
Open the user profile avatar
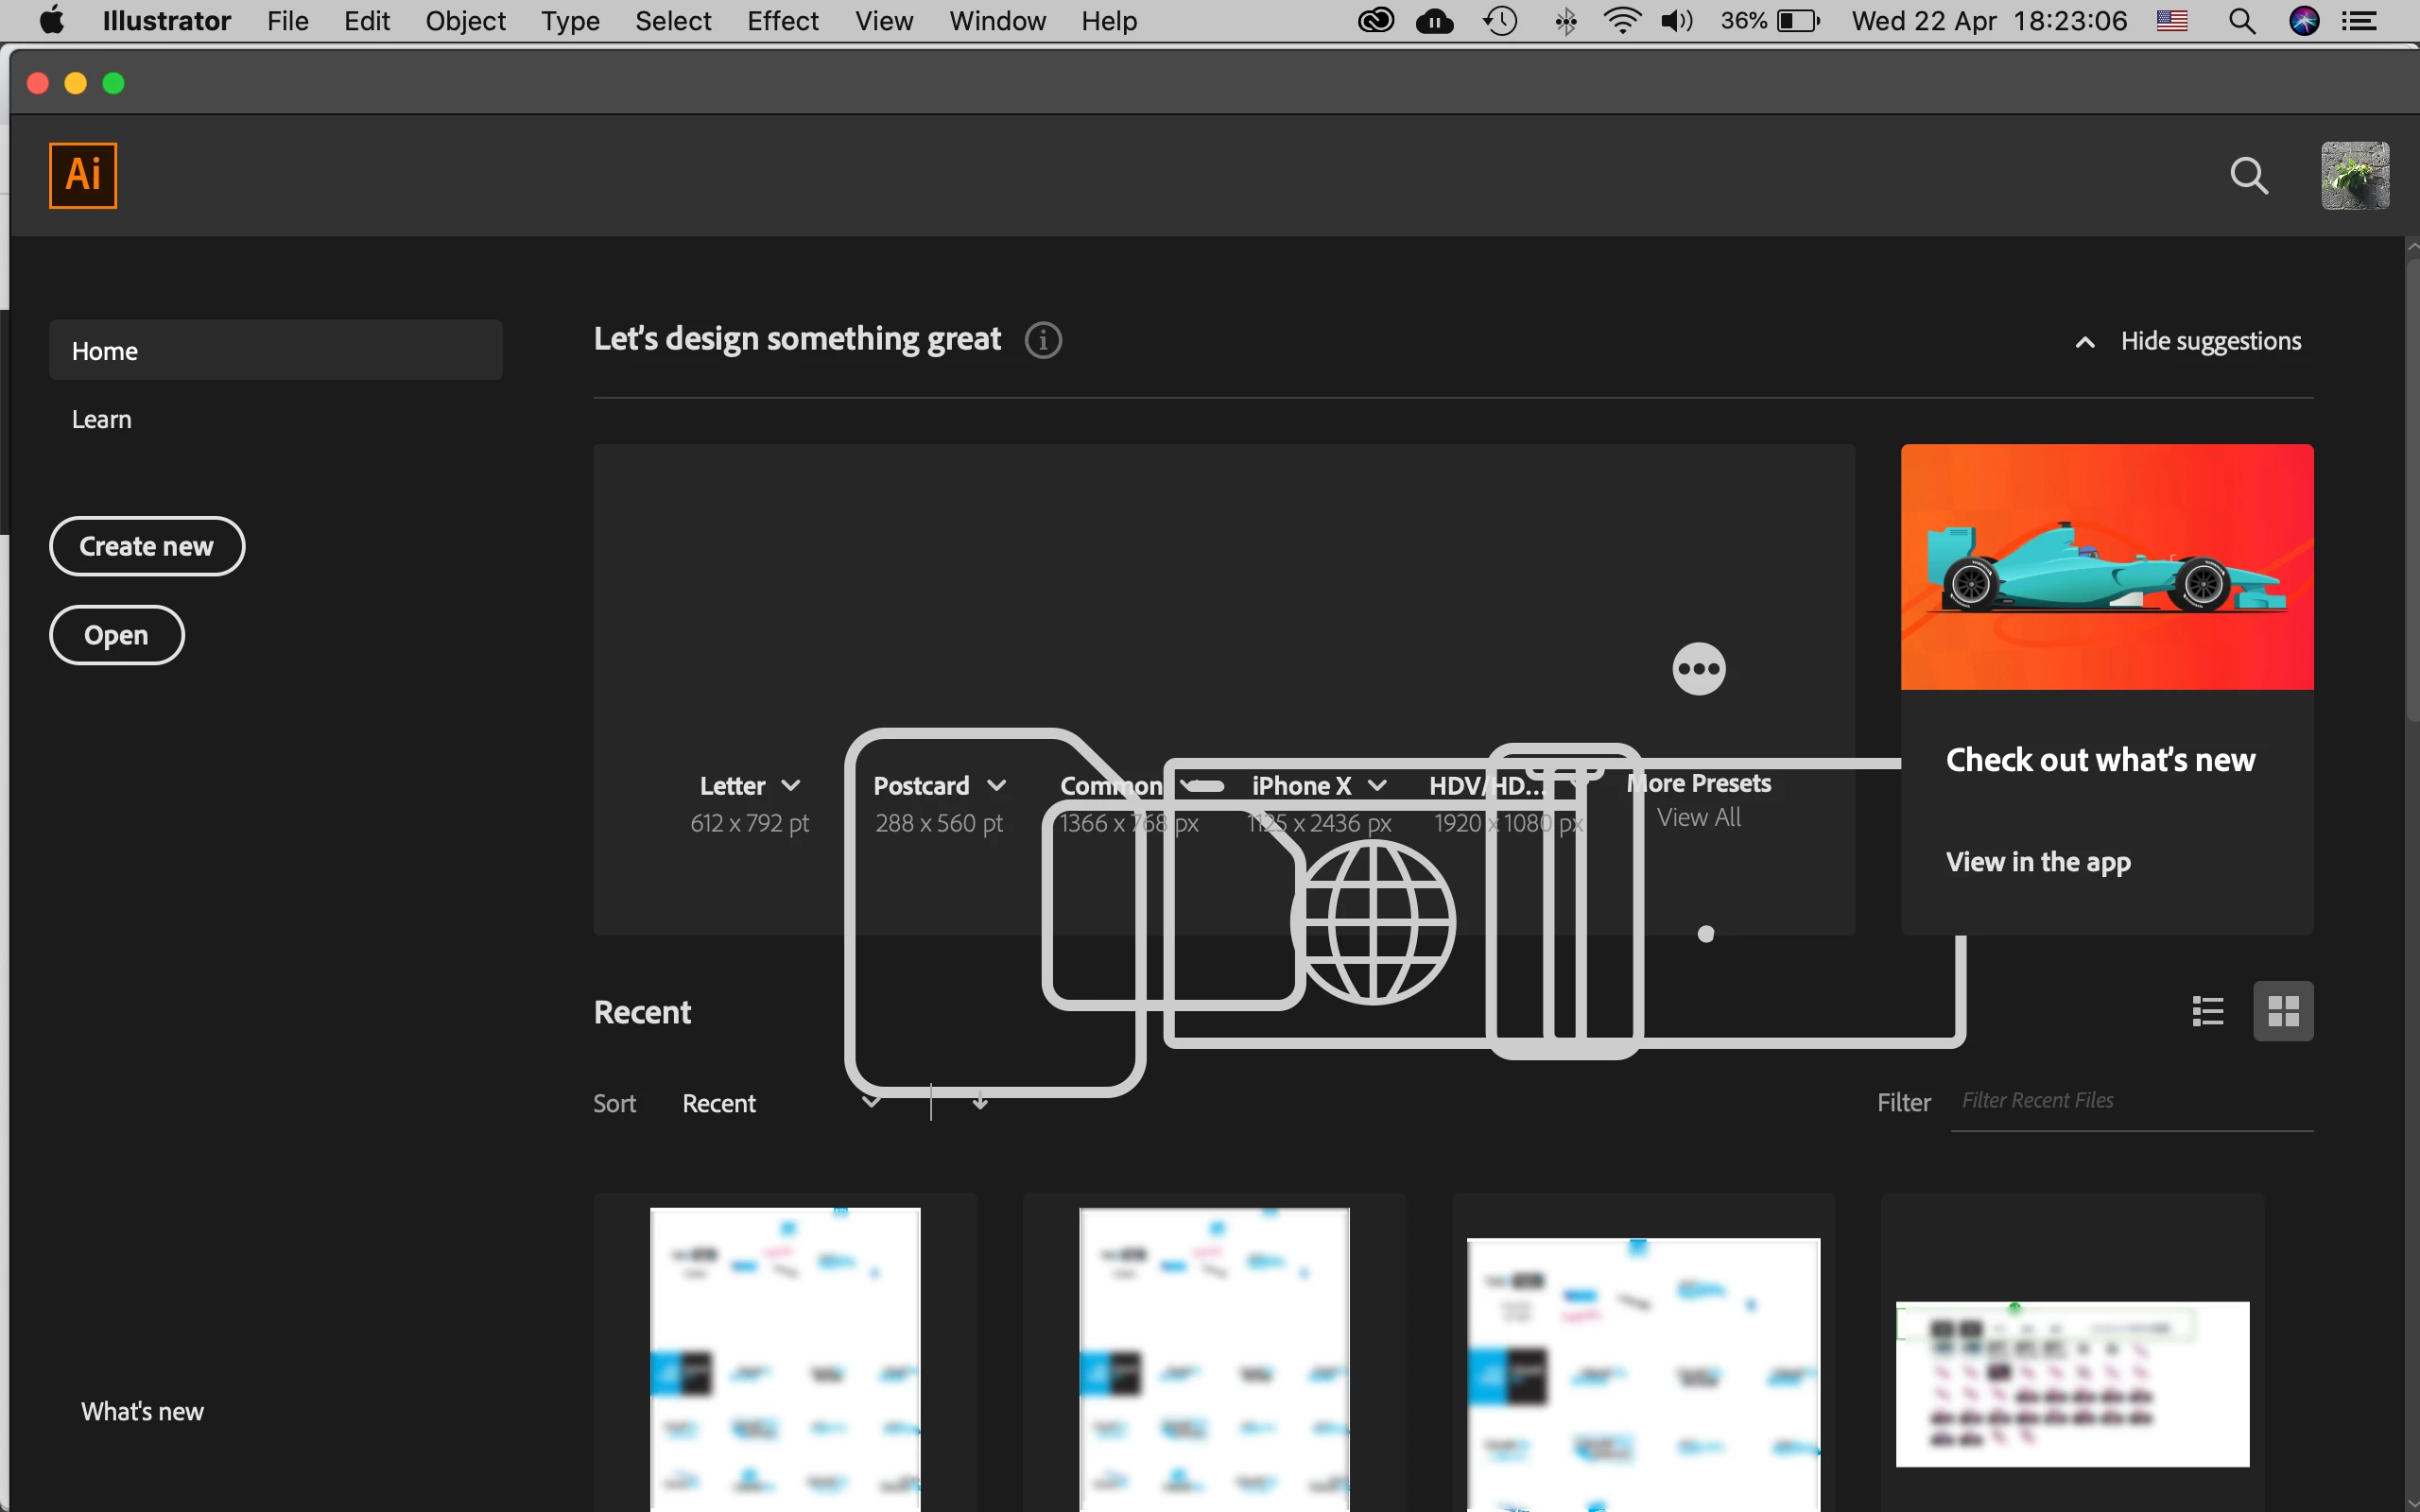pyautogui.click(x=2354, y=176)
